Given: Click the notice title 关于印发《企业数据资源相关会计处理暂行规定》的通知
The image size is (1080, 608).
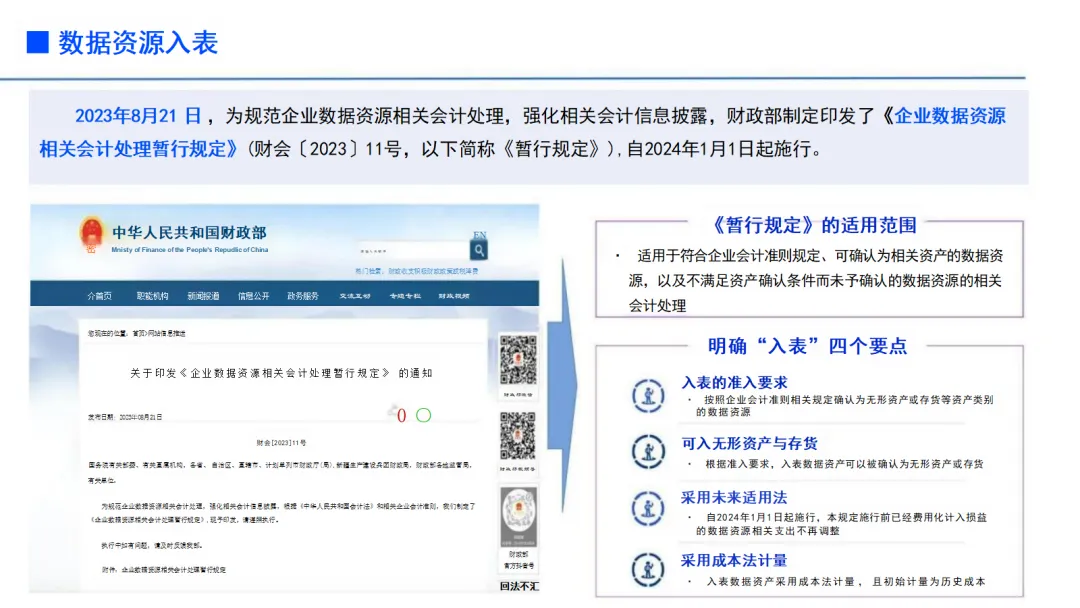Looking at the screenshot, I should click(x=281, y=373).
